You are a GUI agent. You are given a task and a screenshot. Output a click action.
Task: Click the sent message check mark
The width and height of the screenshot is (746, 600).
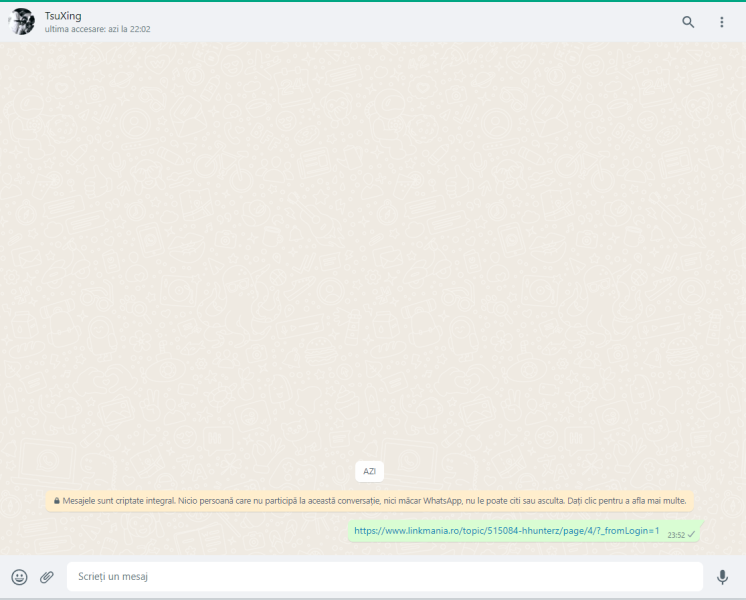(x=691, y=535)
